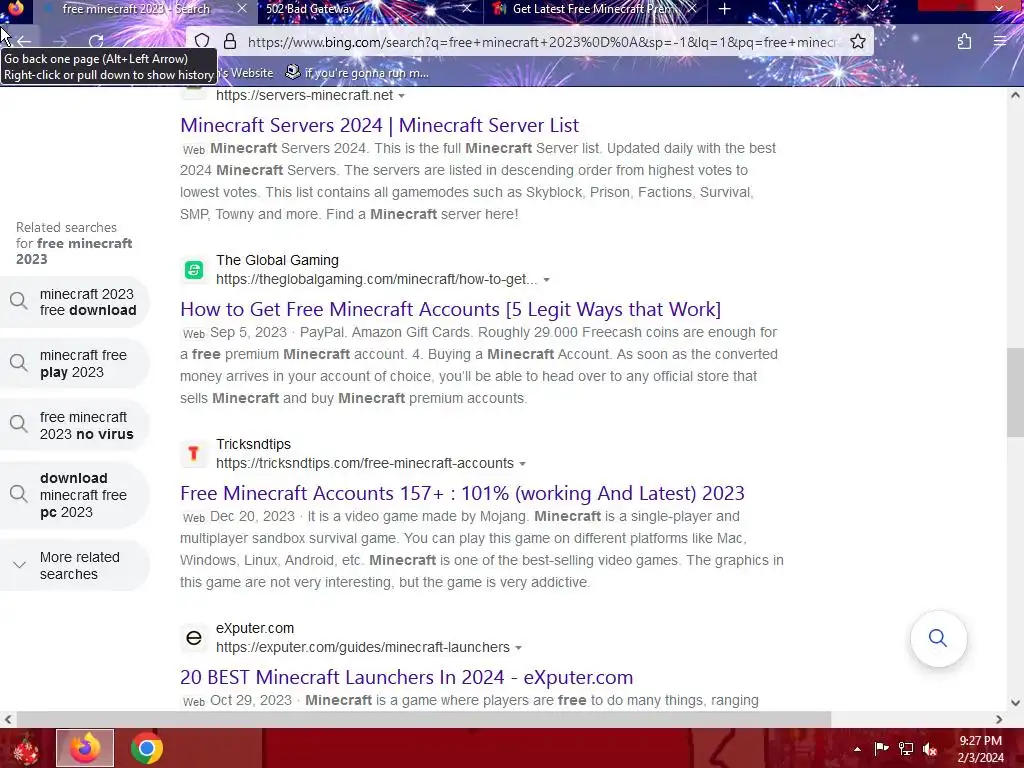The height and width of the screenshot is (768, 1024).
Task: Click the vertical scrollbar down arrow
Action: pyautogui.click(x=1015, y=703)
